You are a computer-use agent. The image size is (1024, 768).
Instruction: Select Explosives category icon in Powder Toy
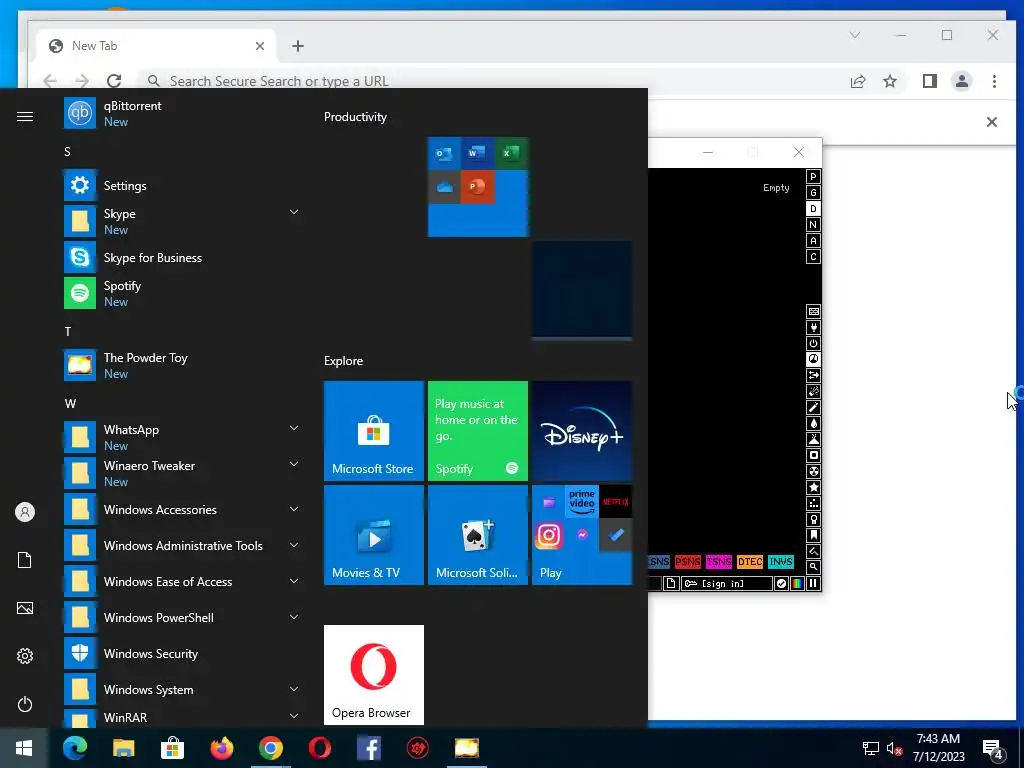click(x=813, y=391)
